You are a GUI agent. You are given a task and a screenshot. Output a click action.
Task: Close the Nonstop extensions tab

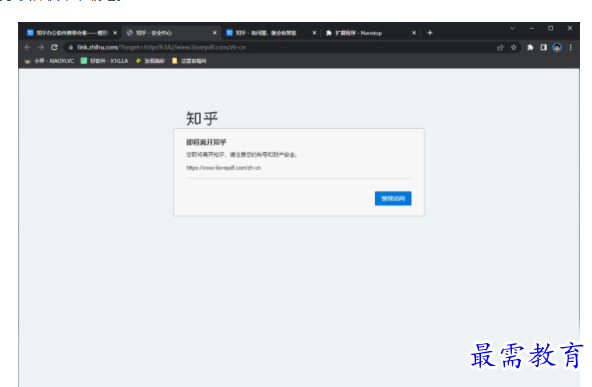click(414, 33)
